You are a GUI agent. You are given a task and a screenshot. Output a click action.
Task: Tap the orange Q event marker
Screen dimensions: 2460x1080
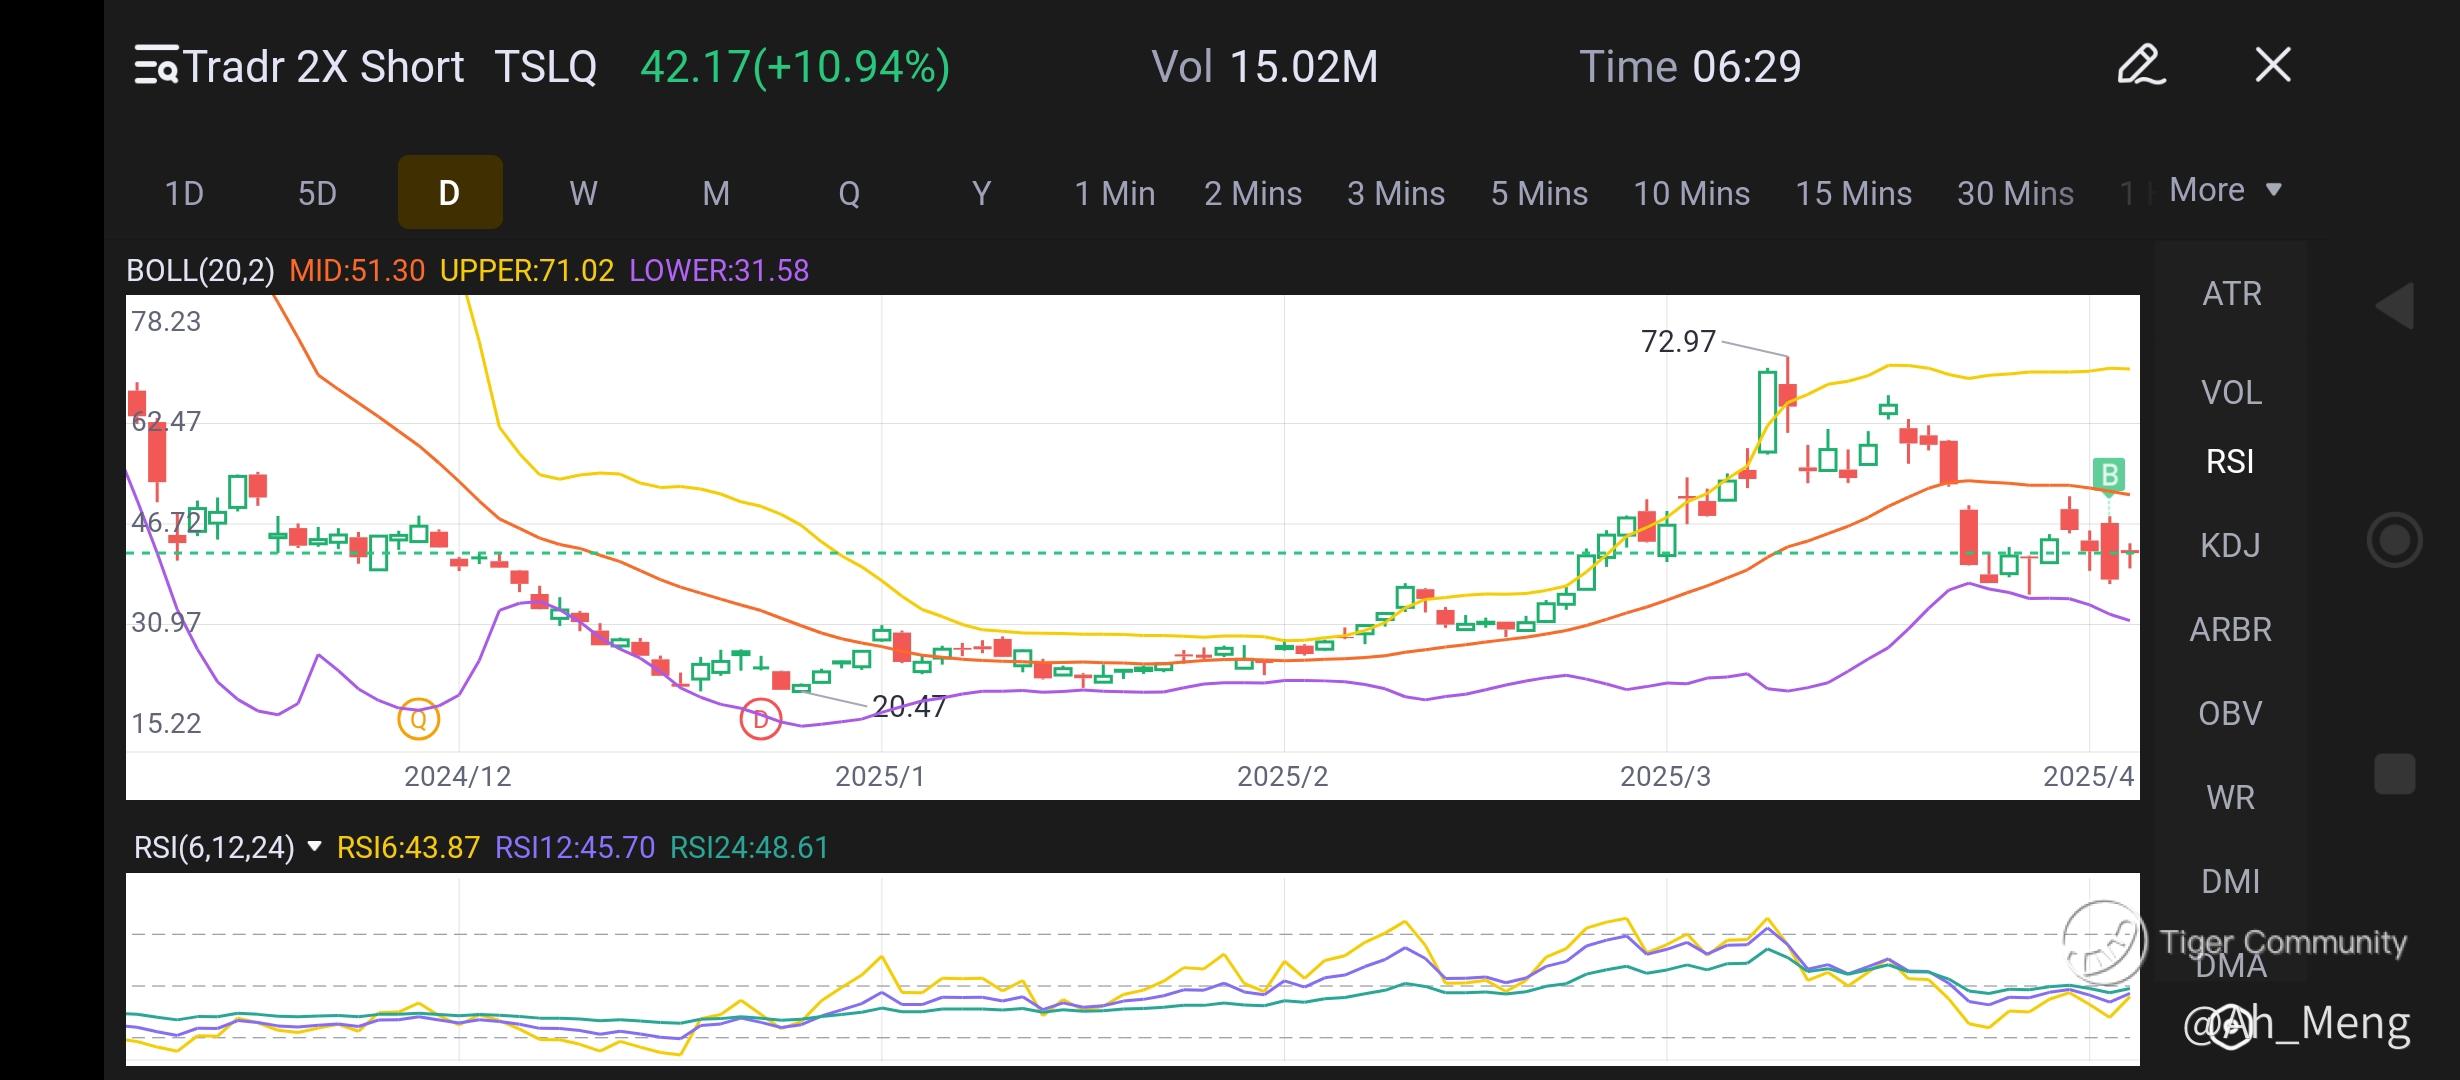click(x=418, y=719)
